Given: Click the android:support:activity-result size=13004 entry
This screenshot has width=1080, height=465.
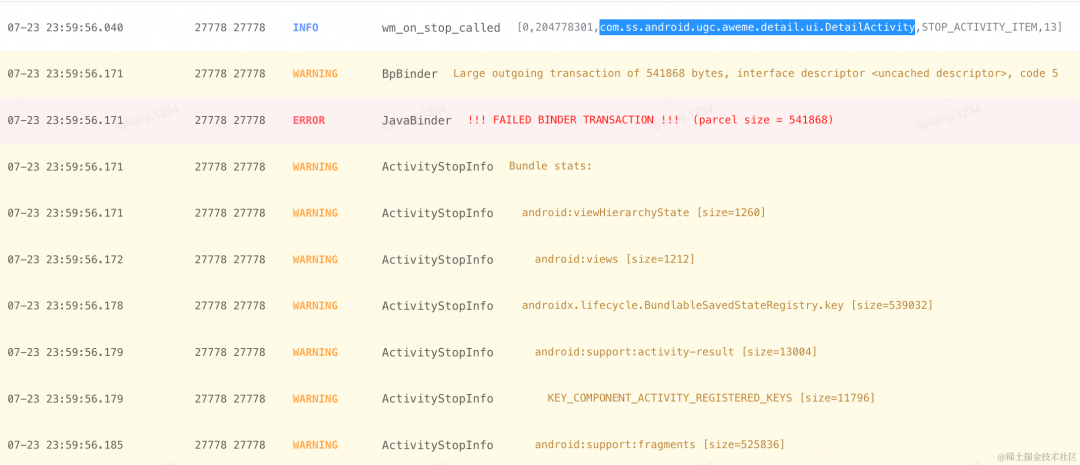Looking at the screenshot, I should click(x=676, y=352).
